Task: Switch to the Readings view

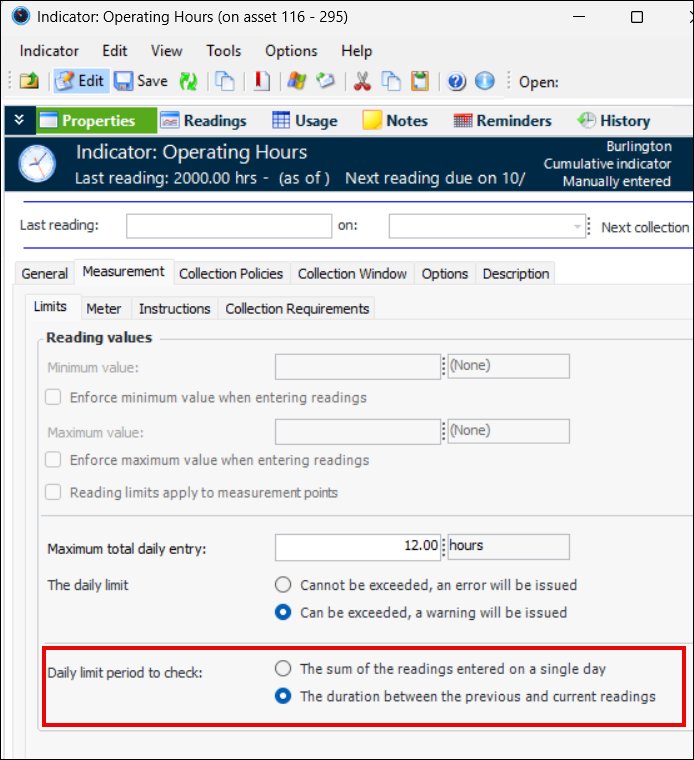Action: point(204,120)
